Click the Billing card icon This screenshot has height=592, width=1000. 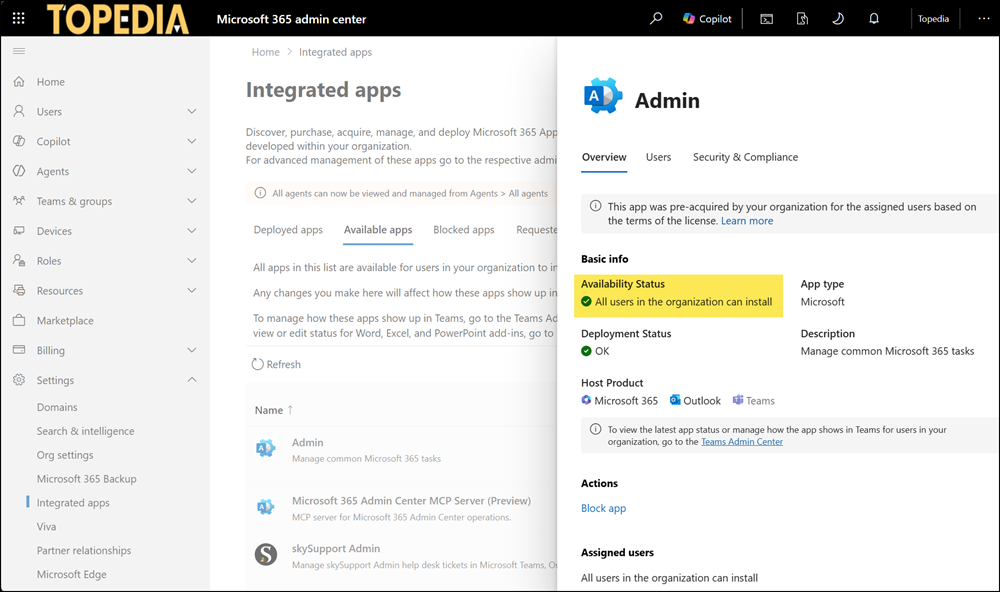19,350
